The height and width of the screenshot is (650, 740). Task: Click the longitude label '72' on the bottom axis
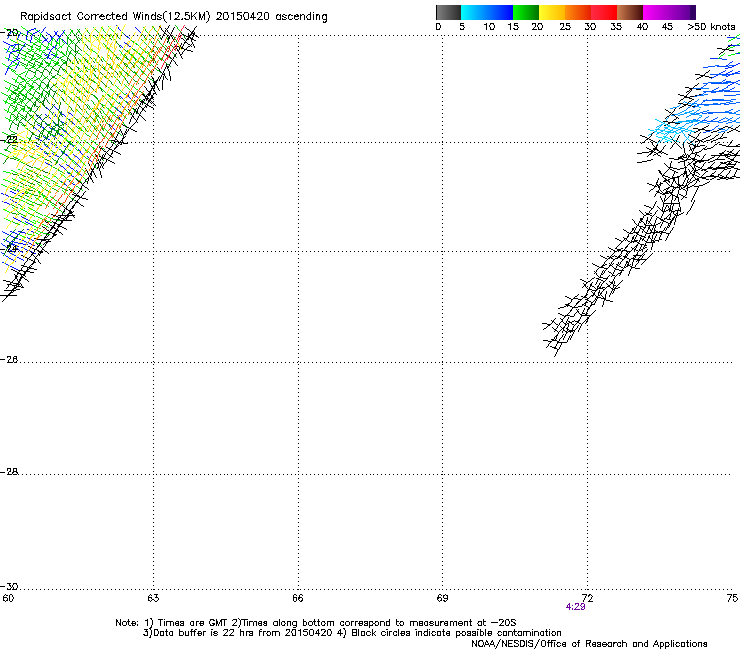[x=587, y=598]
